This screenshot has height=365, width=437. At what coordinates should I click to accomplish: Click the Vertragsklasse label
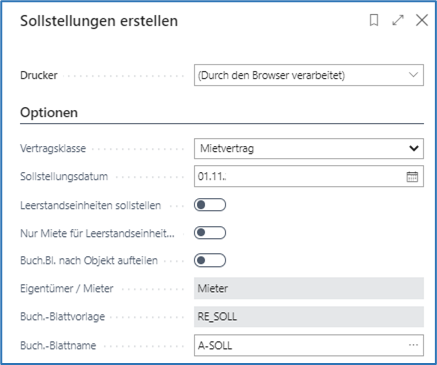click(53, 148)
